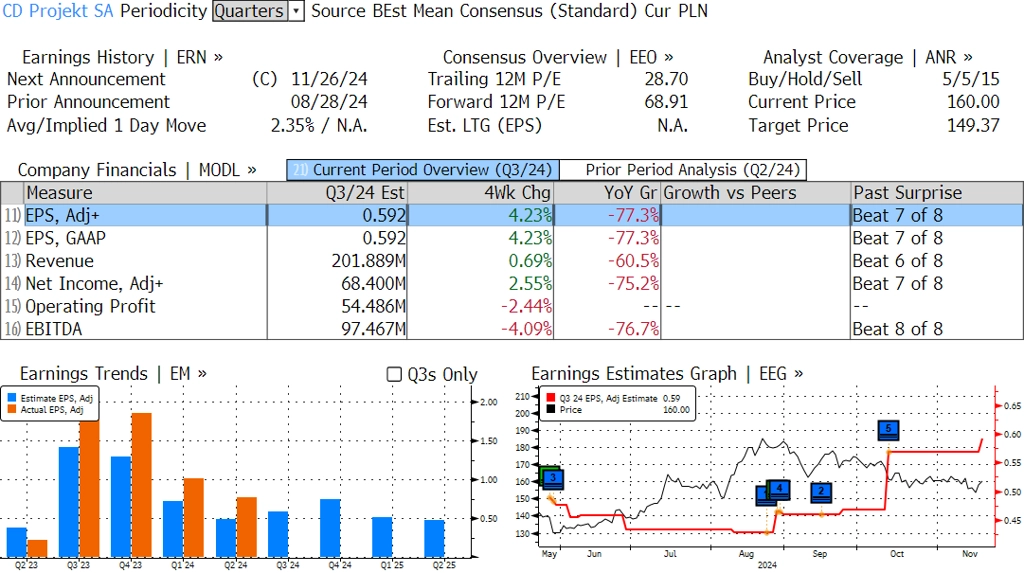Select the Net Income, Adj+ row

[x=512, y=284]
